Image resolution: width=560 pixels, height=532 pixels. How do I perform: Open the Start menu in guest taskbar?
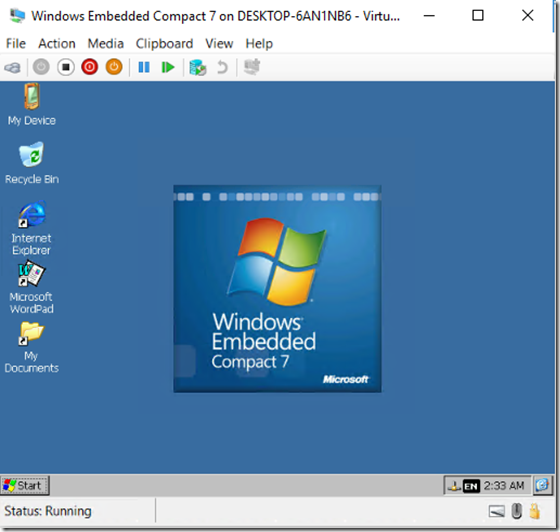pos(24,486)
